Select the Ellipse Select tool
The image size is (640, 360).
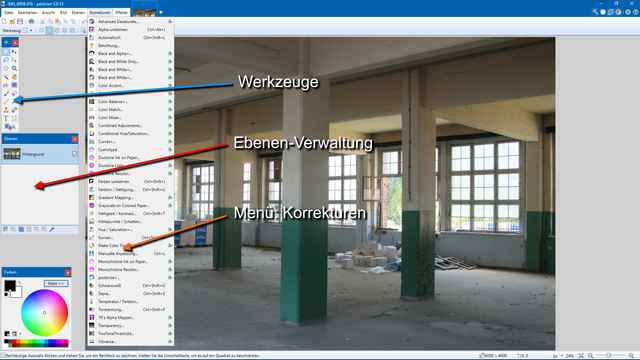[x=6, y=69]
